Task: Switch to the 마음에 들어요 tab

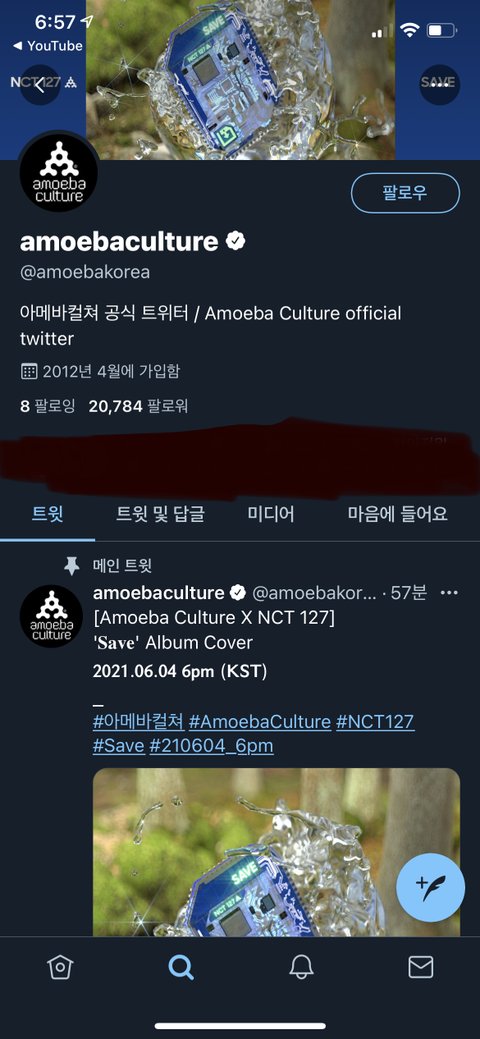Action: click(x=398, y=514)
